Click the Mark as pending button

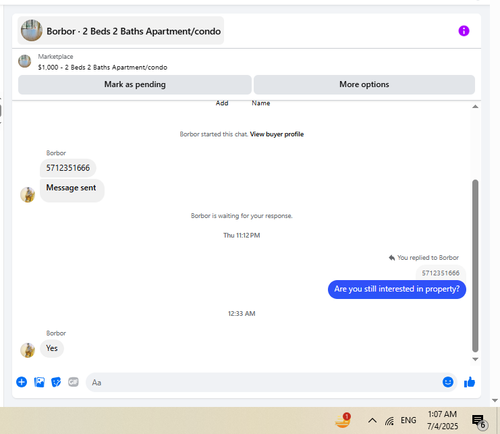[135, 85]
